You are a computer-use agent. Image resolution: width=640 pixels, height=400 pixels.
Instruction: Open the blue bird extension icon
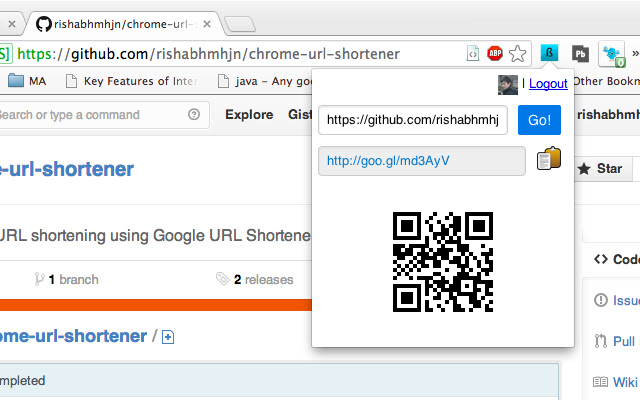[x=612, y=54]
